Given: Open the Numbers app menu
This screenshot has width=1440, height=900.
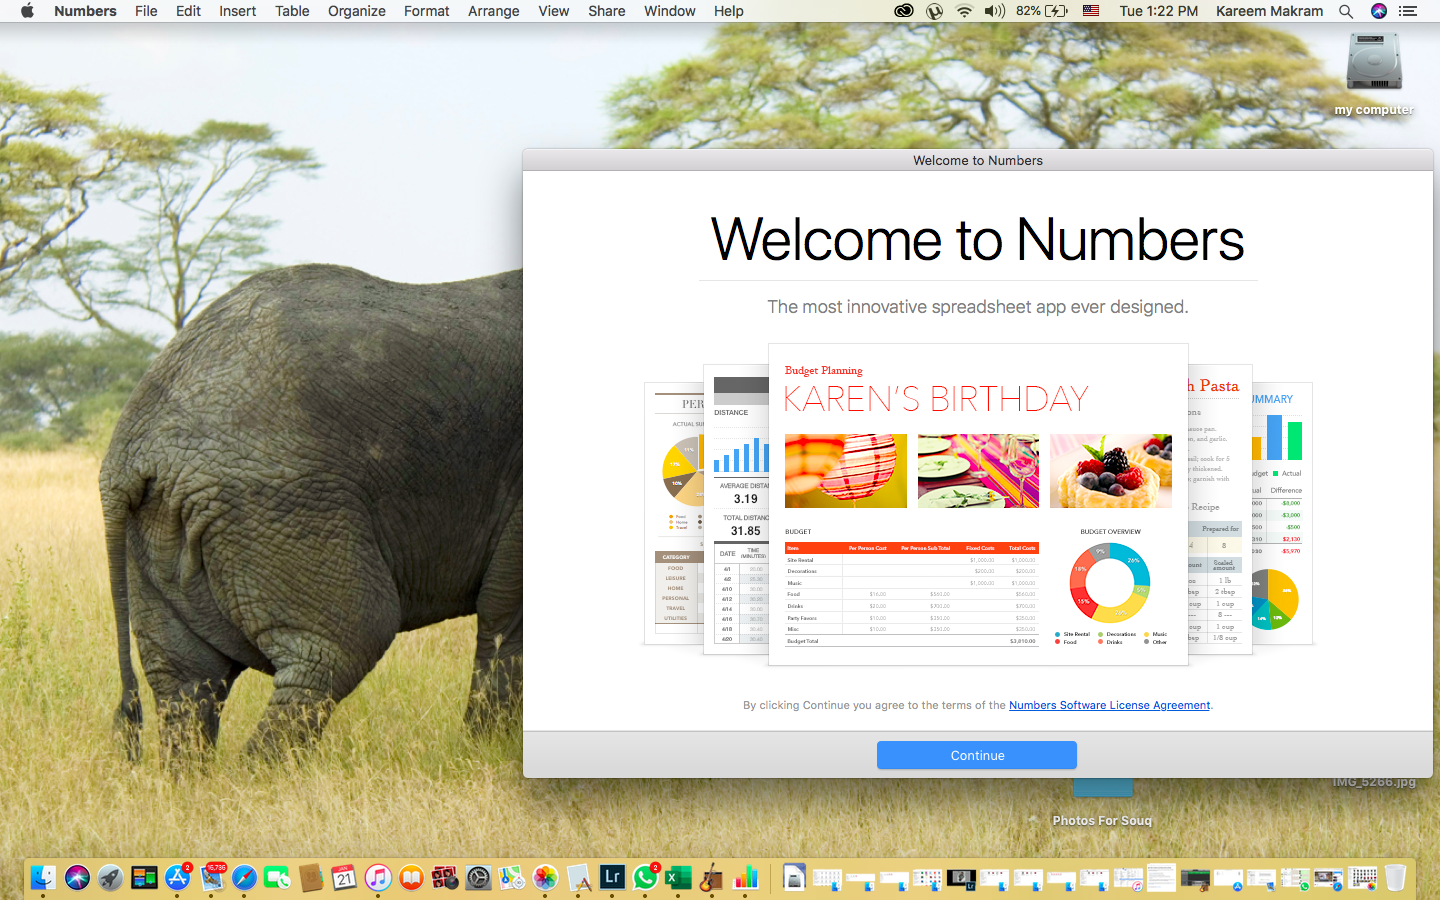Looking at the screenshot, I should 85,11.
